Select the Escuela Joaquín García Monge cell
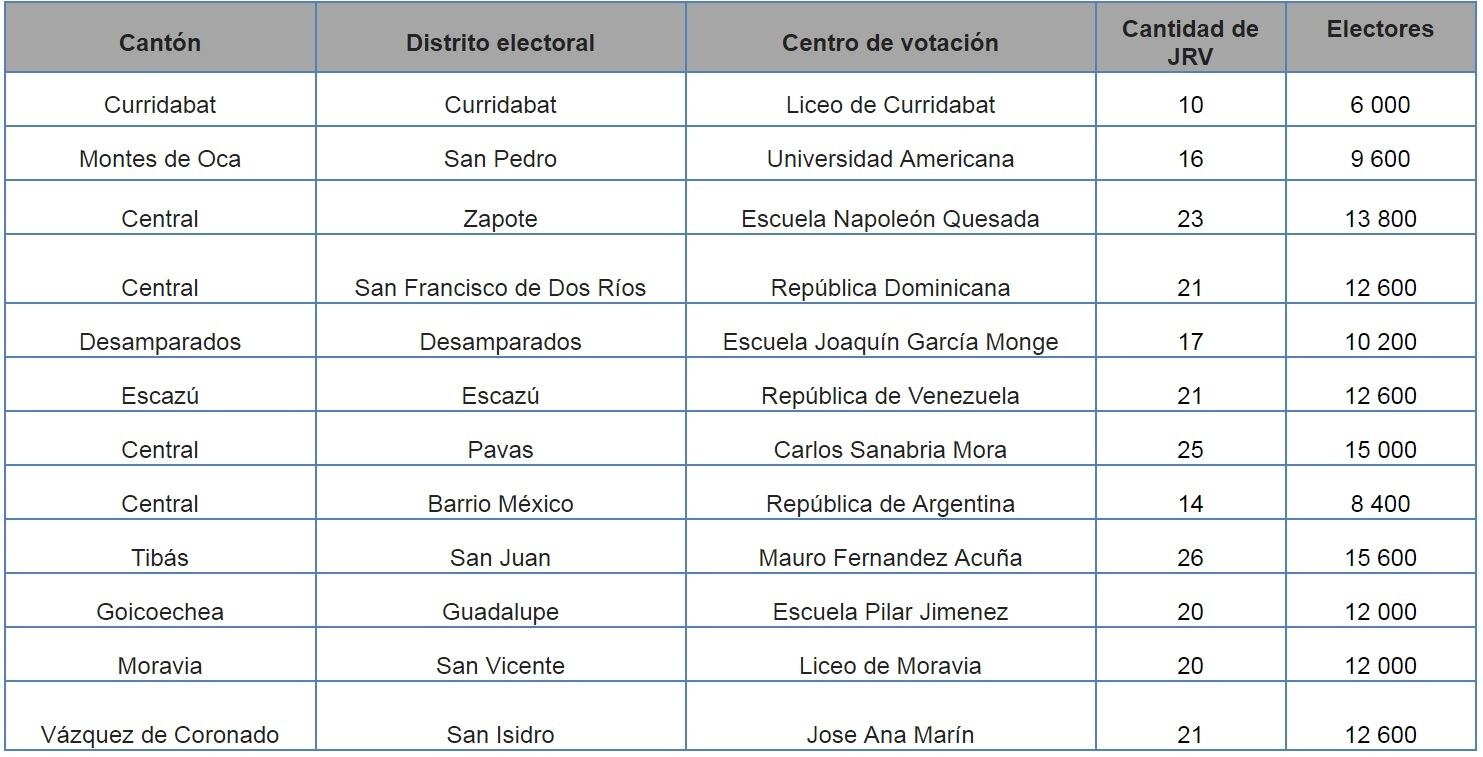The image size is (1483, 757). (x=890, y=342)
